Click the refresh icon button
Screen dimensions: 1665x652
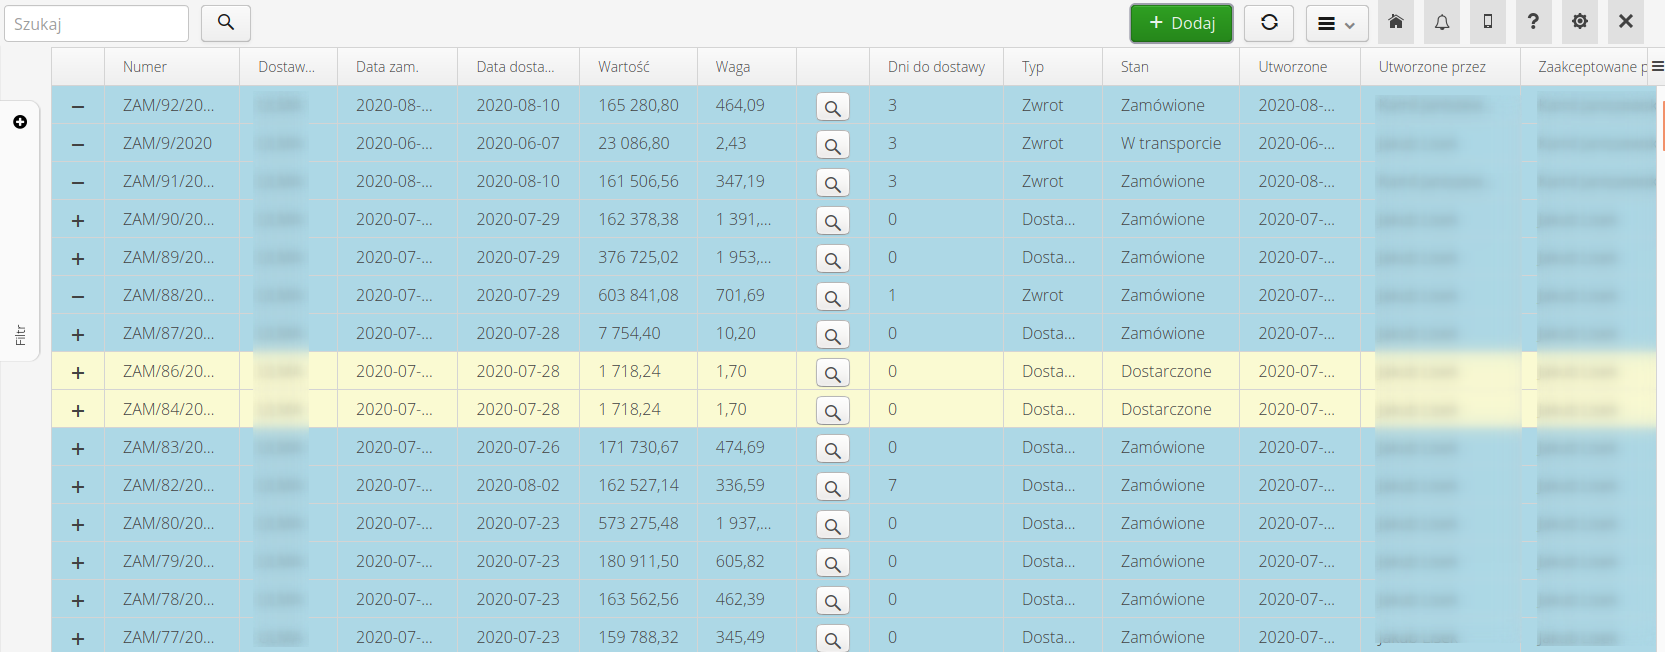(1269, 23)
